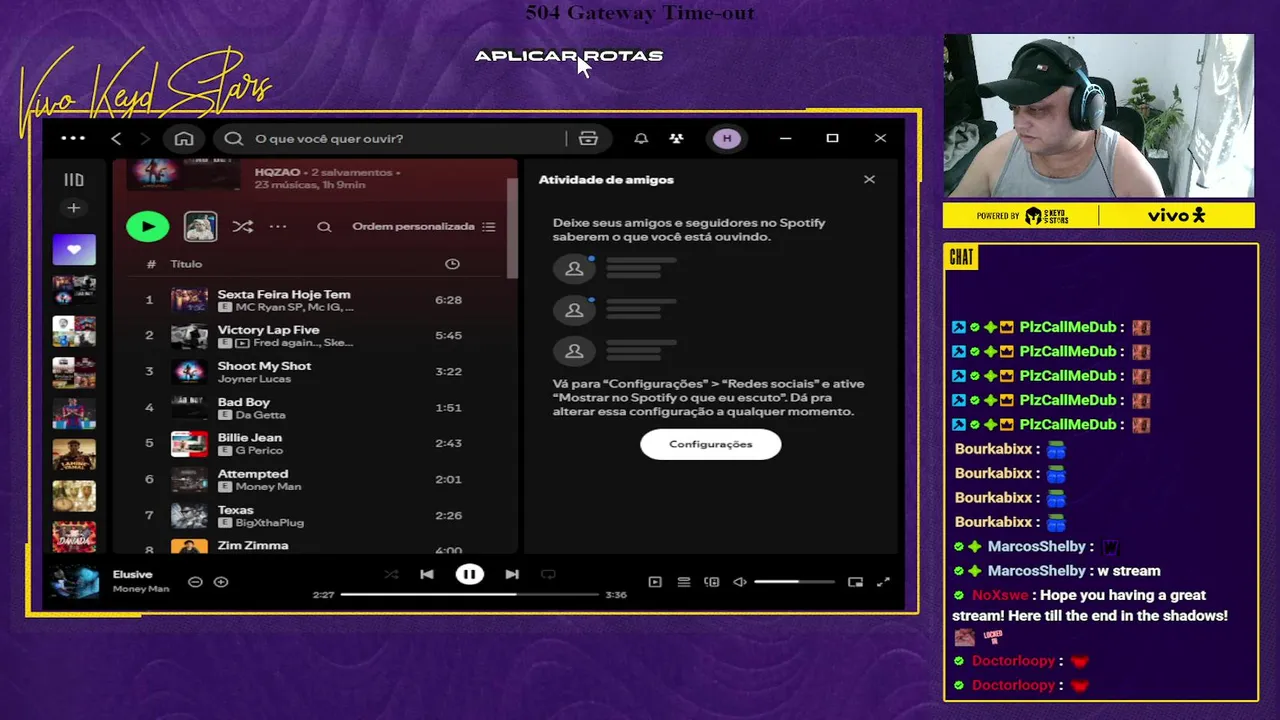Open 'Ordem personalizada' sort dropdown
Image resolution: width=1280 pixels, height=720 pixels.
424,227
